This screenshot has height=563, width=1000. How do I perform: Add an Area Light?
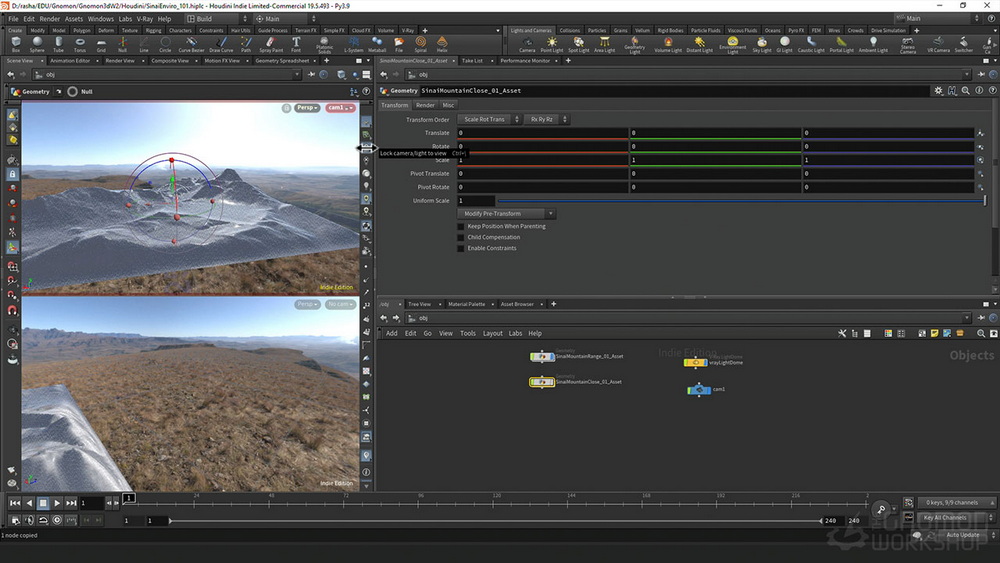[x=604, y=44]
